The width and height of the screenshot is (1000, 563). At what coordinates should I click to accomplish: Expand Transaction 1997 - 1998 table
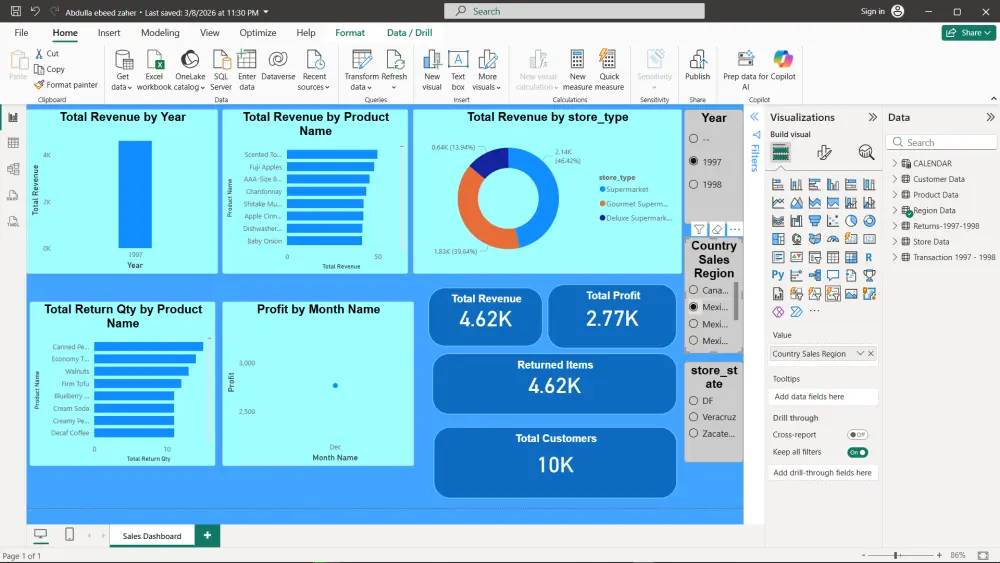895,257
